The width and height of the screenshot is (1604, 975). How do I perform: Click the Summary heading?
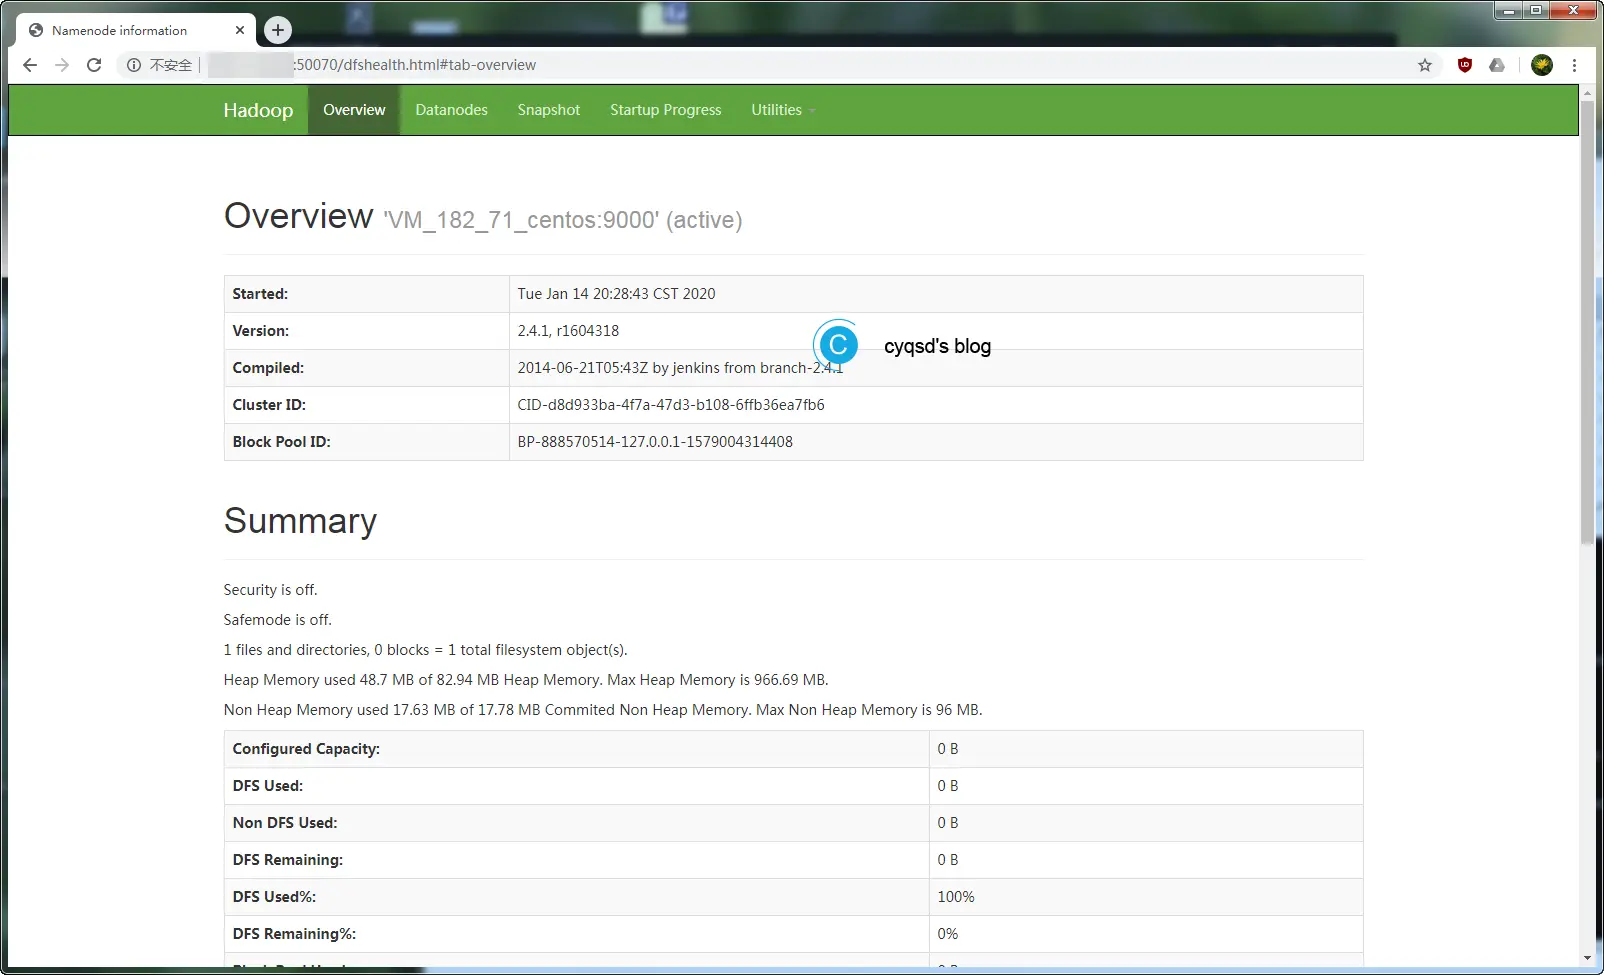(x=300, y=521)
